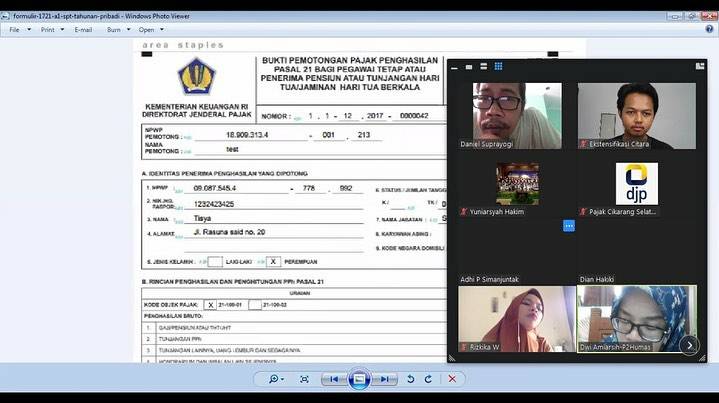This screenshot has width=719, height=403.
Task: Click the E-mail menu item
Action: [x=83, y=30]
